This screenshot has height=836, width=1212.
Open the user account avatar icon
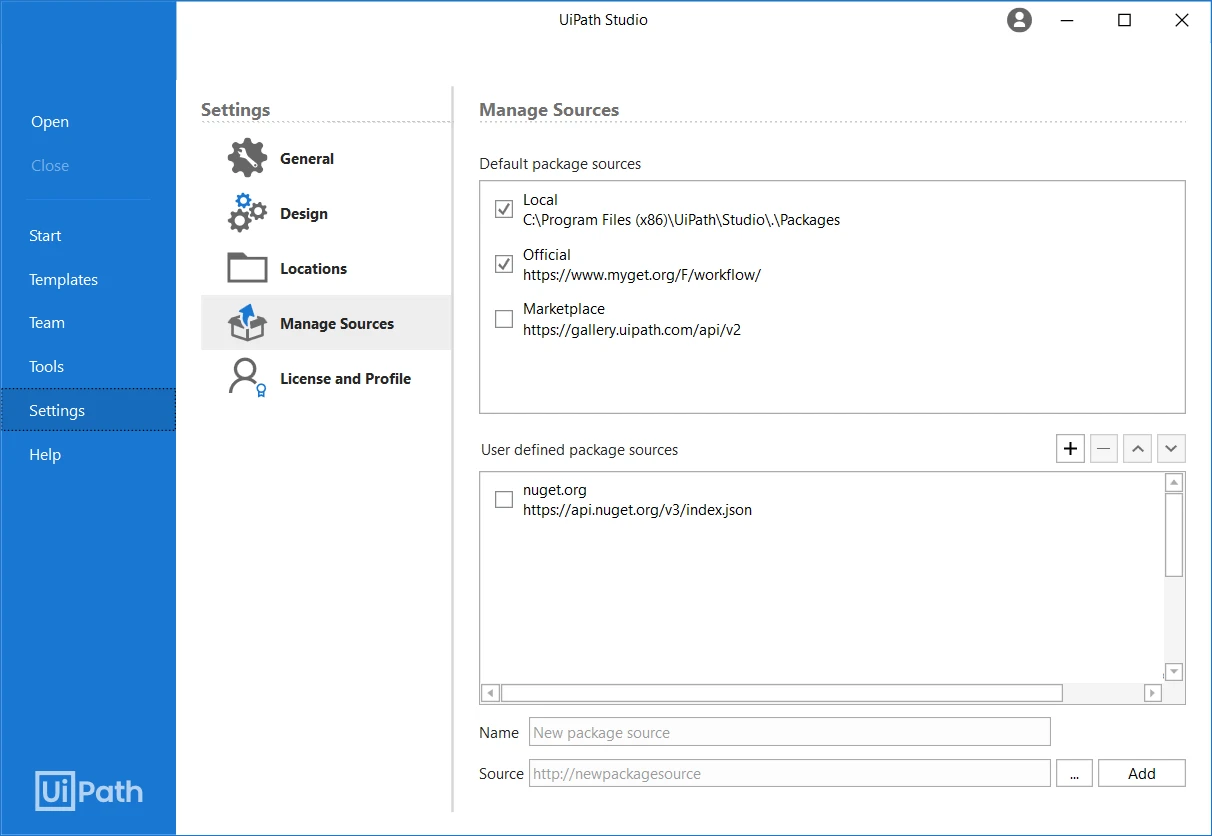(1019, 20)
